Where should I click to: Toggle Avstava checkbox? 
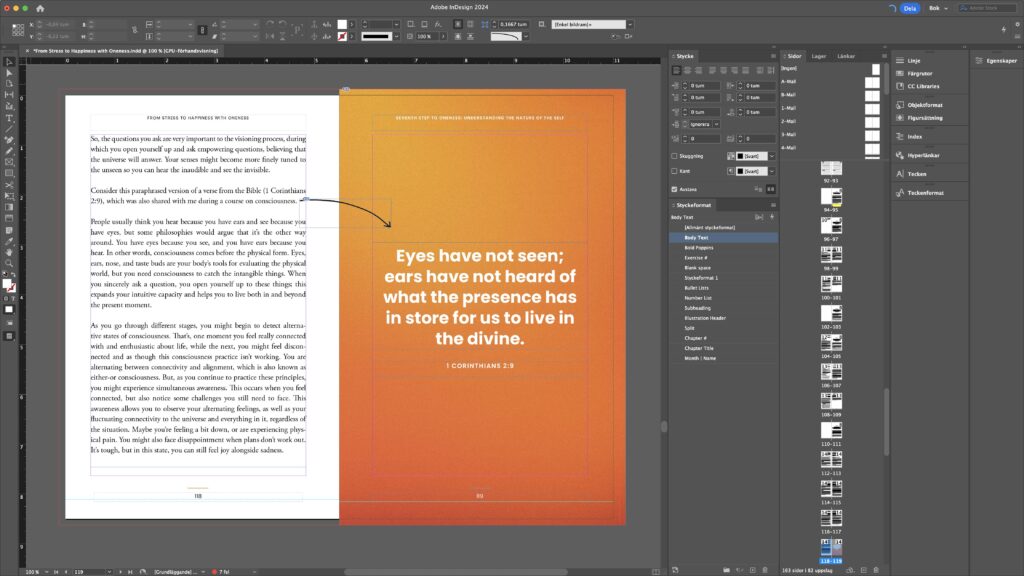pos(674,189)
